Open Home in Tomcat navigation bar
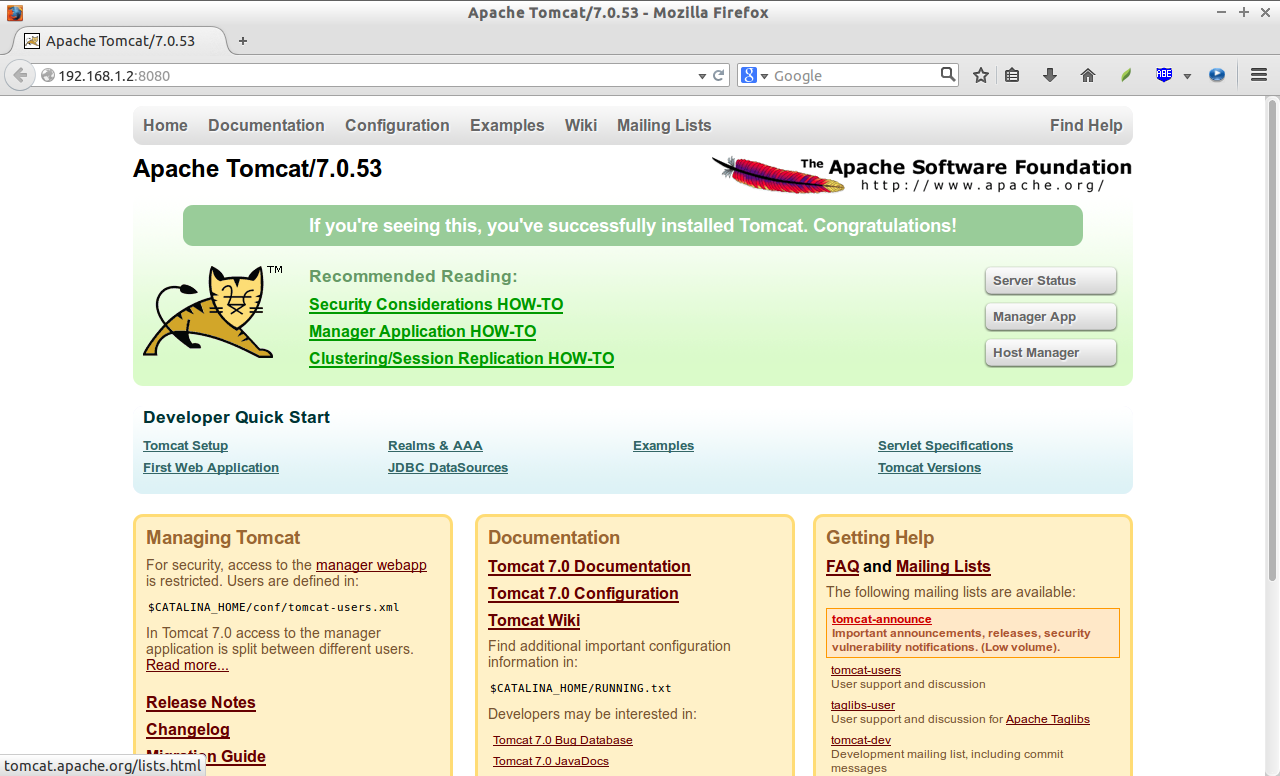This screenshot has height=776, width=1280. tap(165, 125)
